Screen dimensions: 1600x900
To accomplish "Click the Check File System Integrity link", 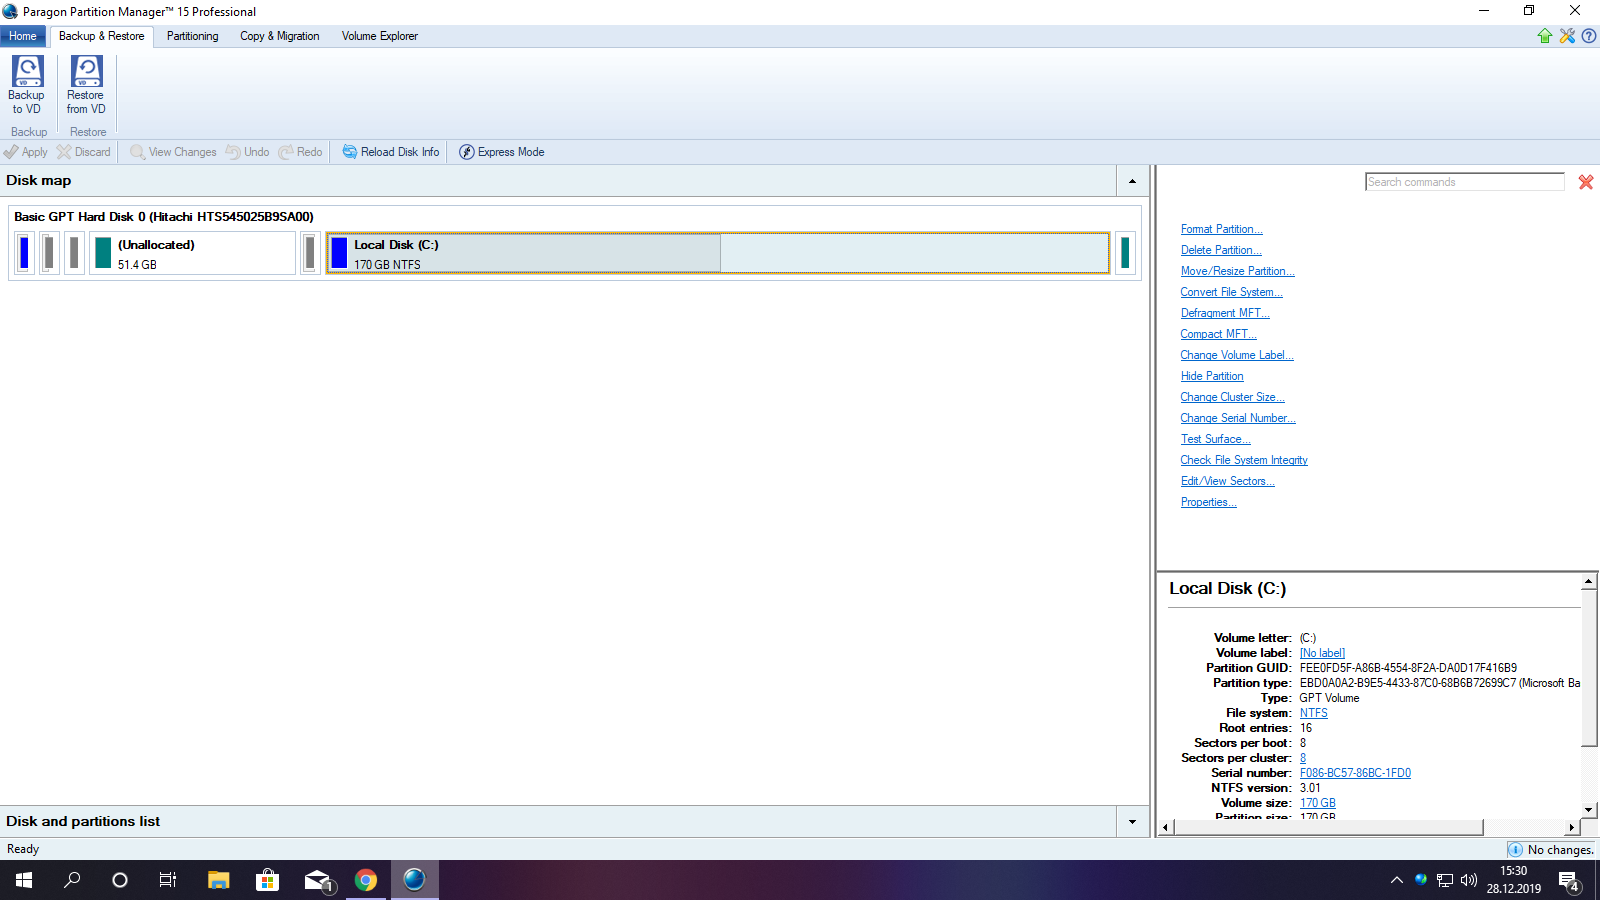I will (x=1243, y=460).
